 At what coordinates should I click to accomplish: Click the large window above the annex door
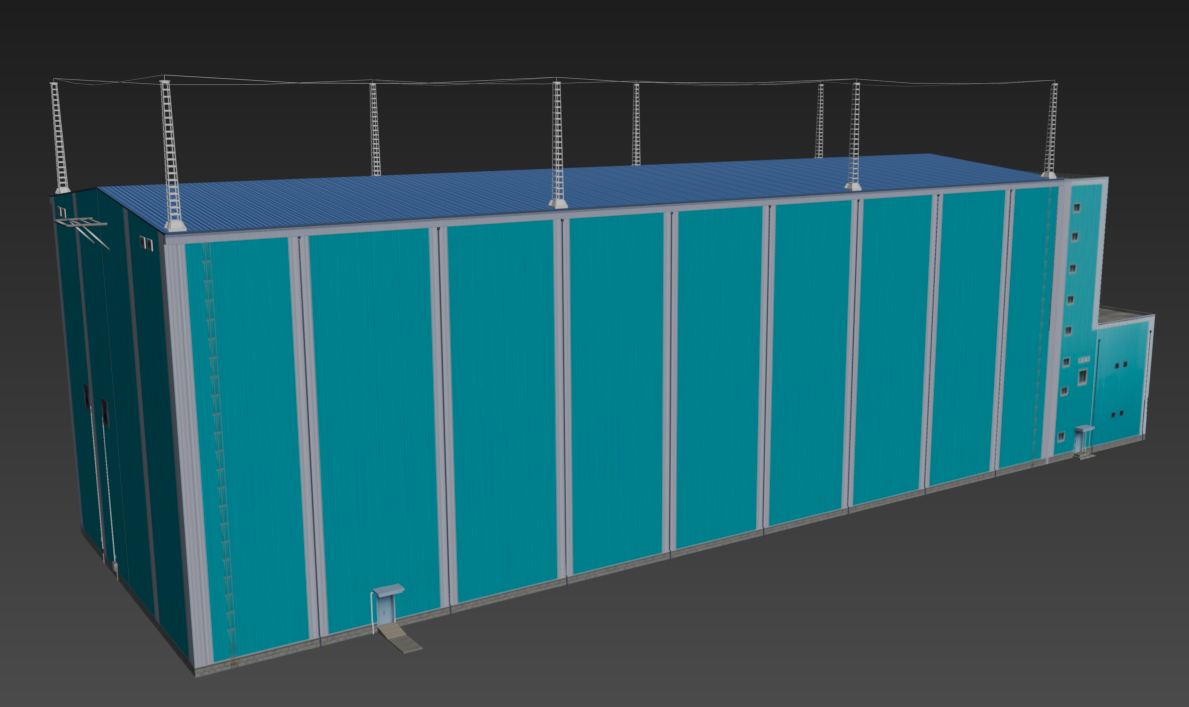coord(1081,378)
